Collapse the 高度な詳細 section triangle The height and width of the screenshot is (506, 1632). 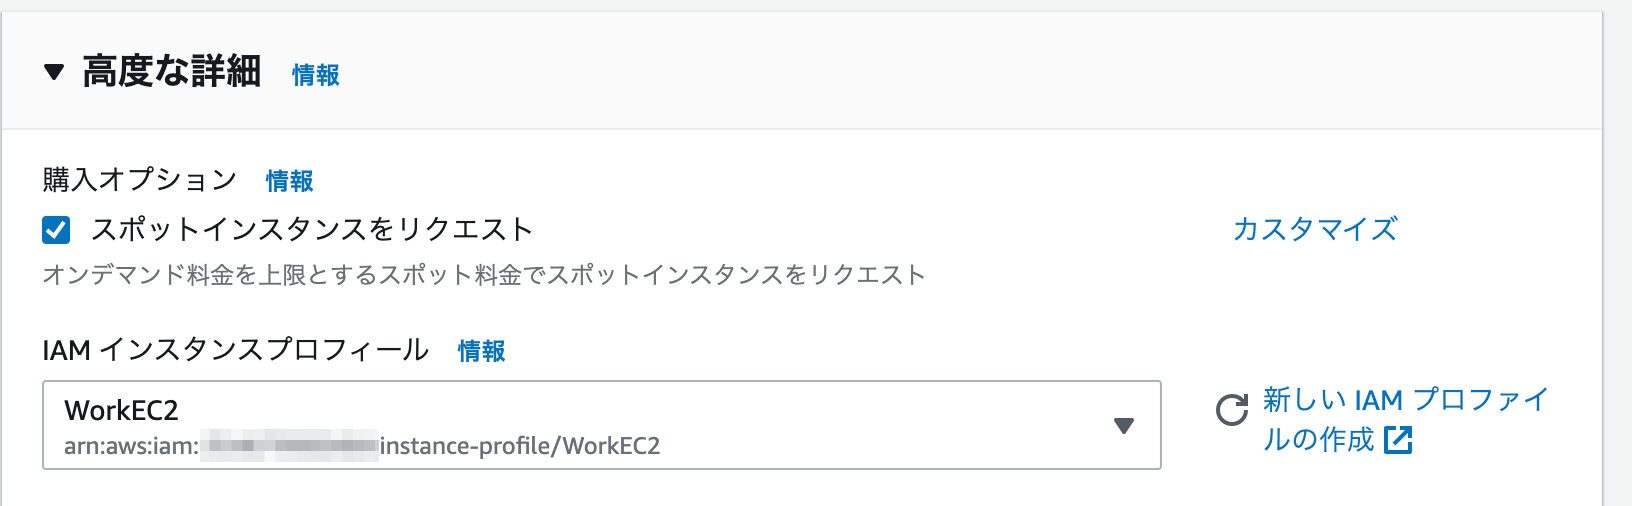(54, 72)
